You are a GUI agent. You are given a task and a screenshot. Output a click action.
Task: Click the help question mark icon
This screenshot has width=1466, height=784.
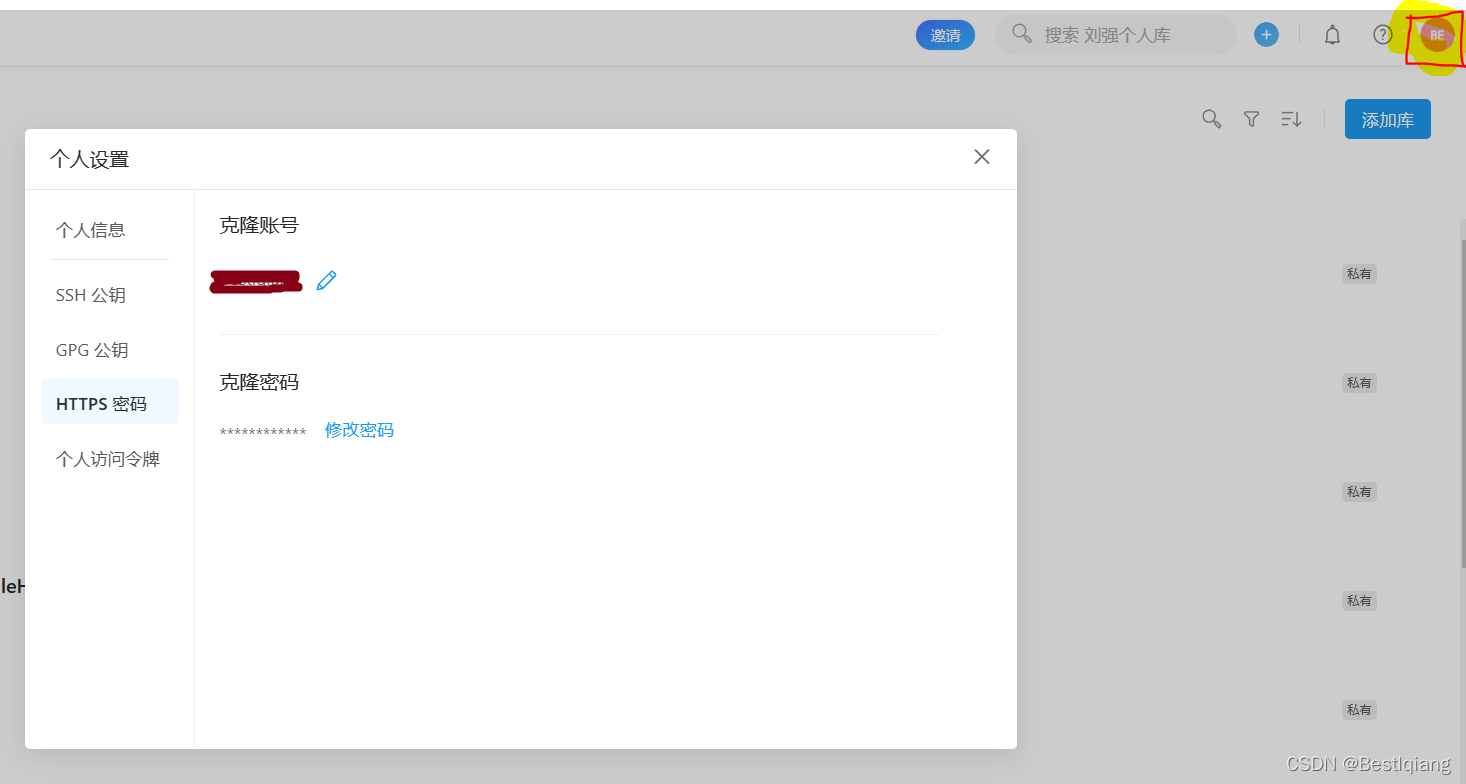tap(1382, 34)
